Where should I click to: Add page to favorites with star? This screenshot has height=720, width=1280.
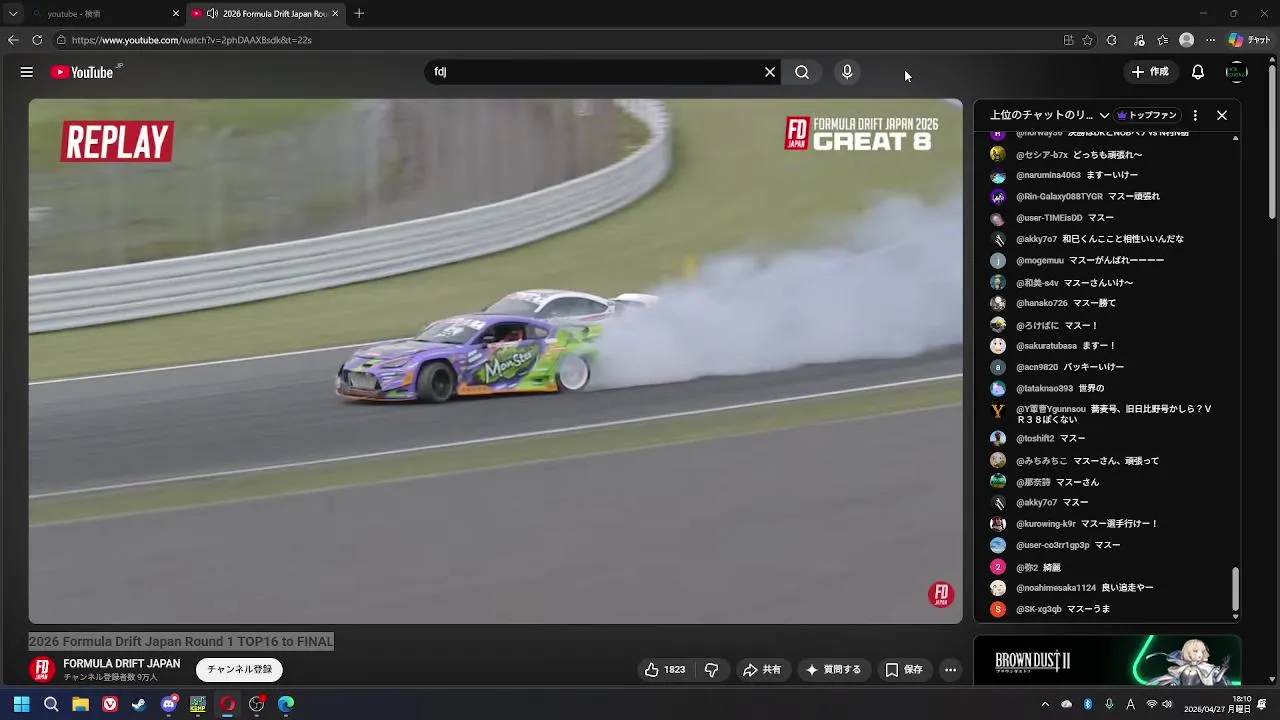click(1087, 40)
